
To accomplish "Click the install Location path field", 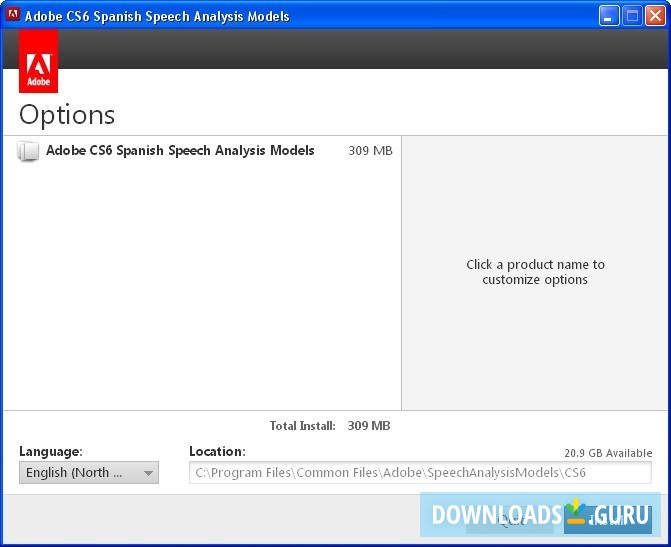I will click(420, 473).
